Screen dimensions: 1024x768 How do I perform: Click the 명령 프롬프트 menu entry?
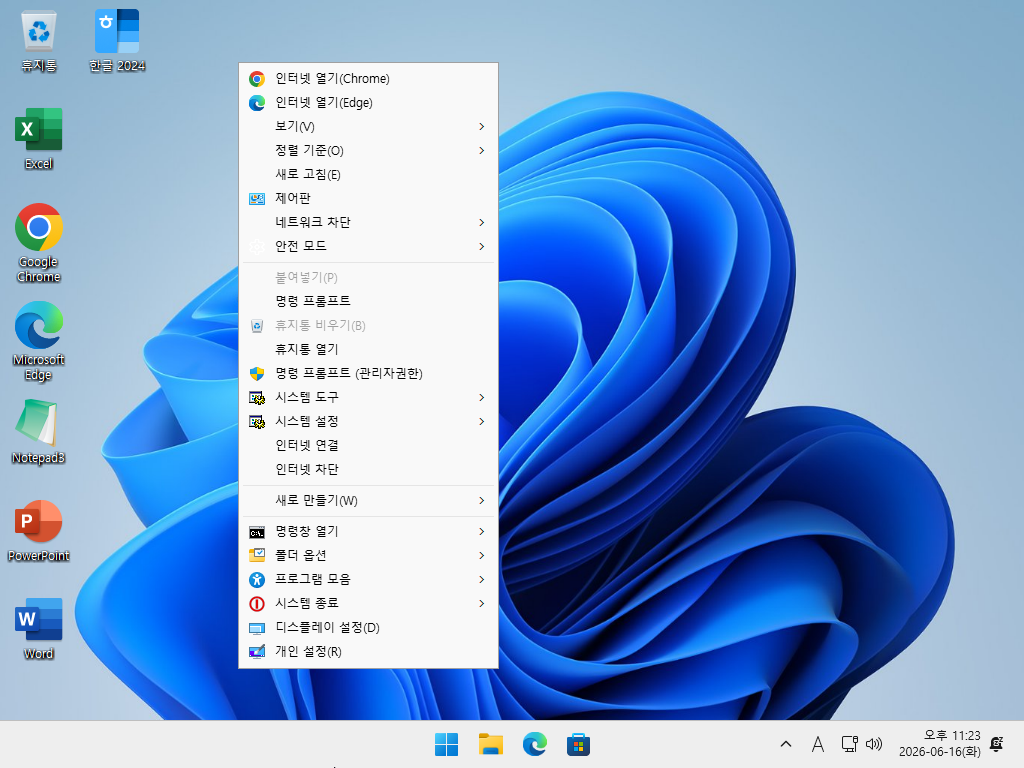[368, 301]
